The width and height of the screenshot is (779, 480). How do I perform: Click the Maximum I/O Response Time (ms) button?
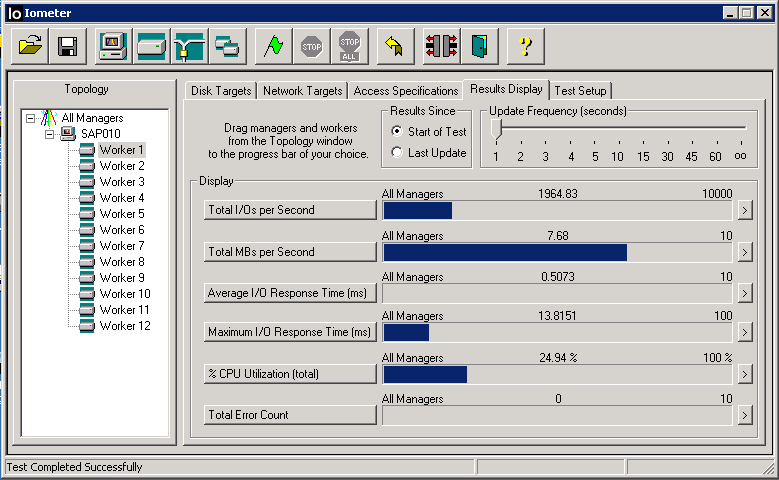(290, 332)
